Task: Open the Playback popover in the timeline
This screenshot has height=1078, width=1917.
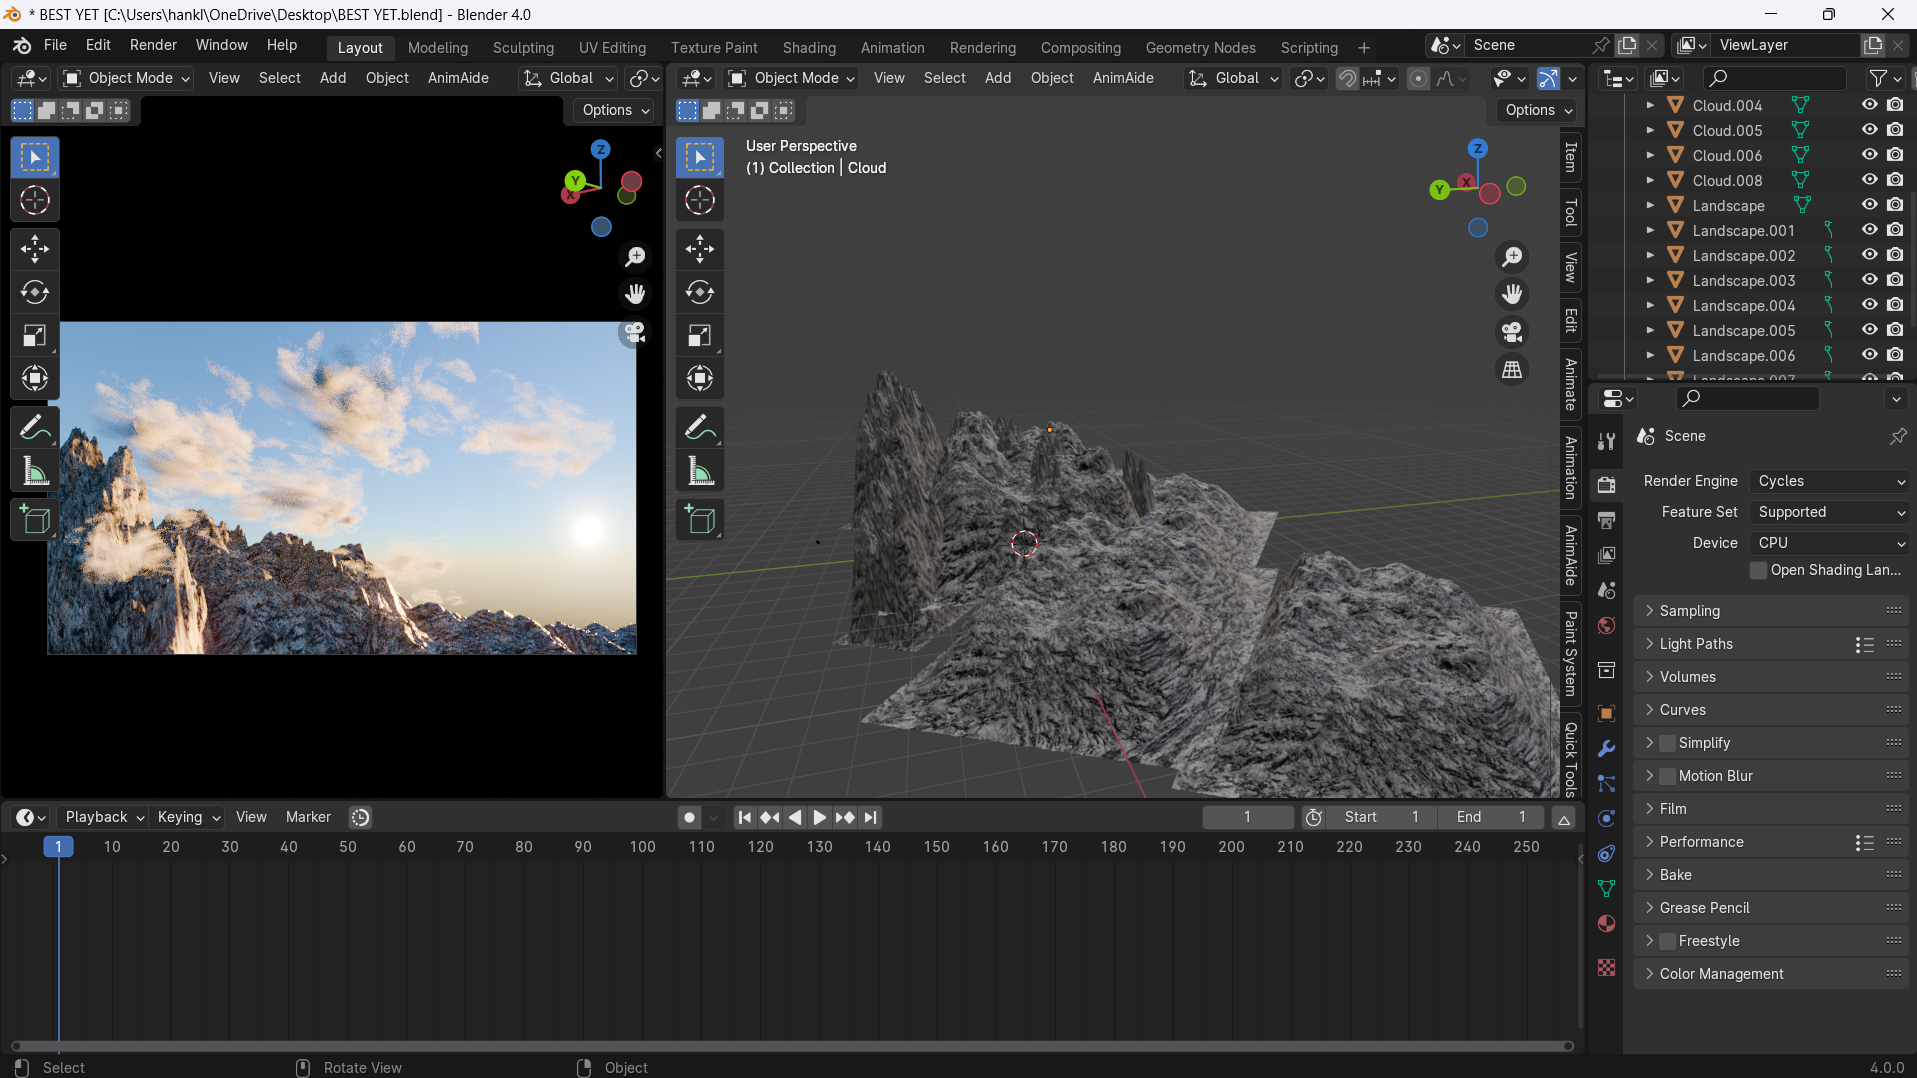Action: coord(105,817)
